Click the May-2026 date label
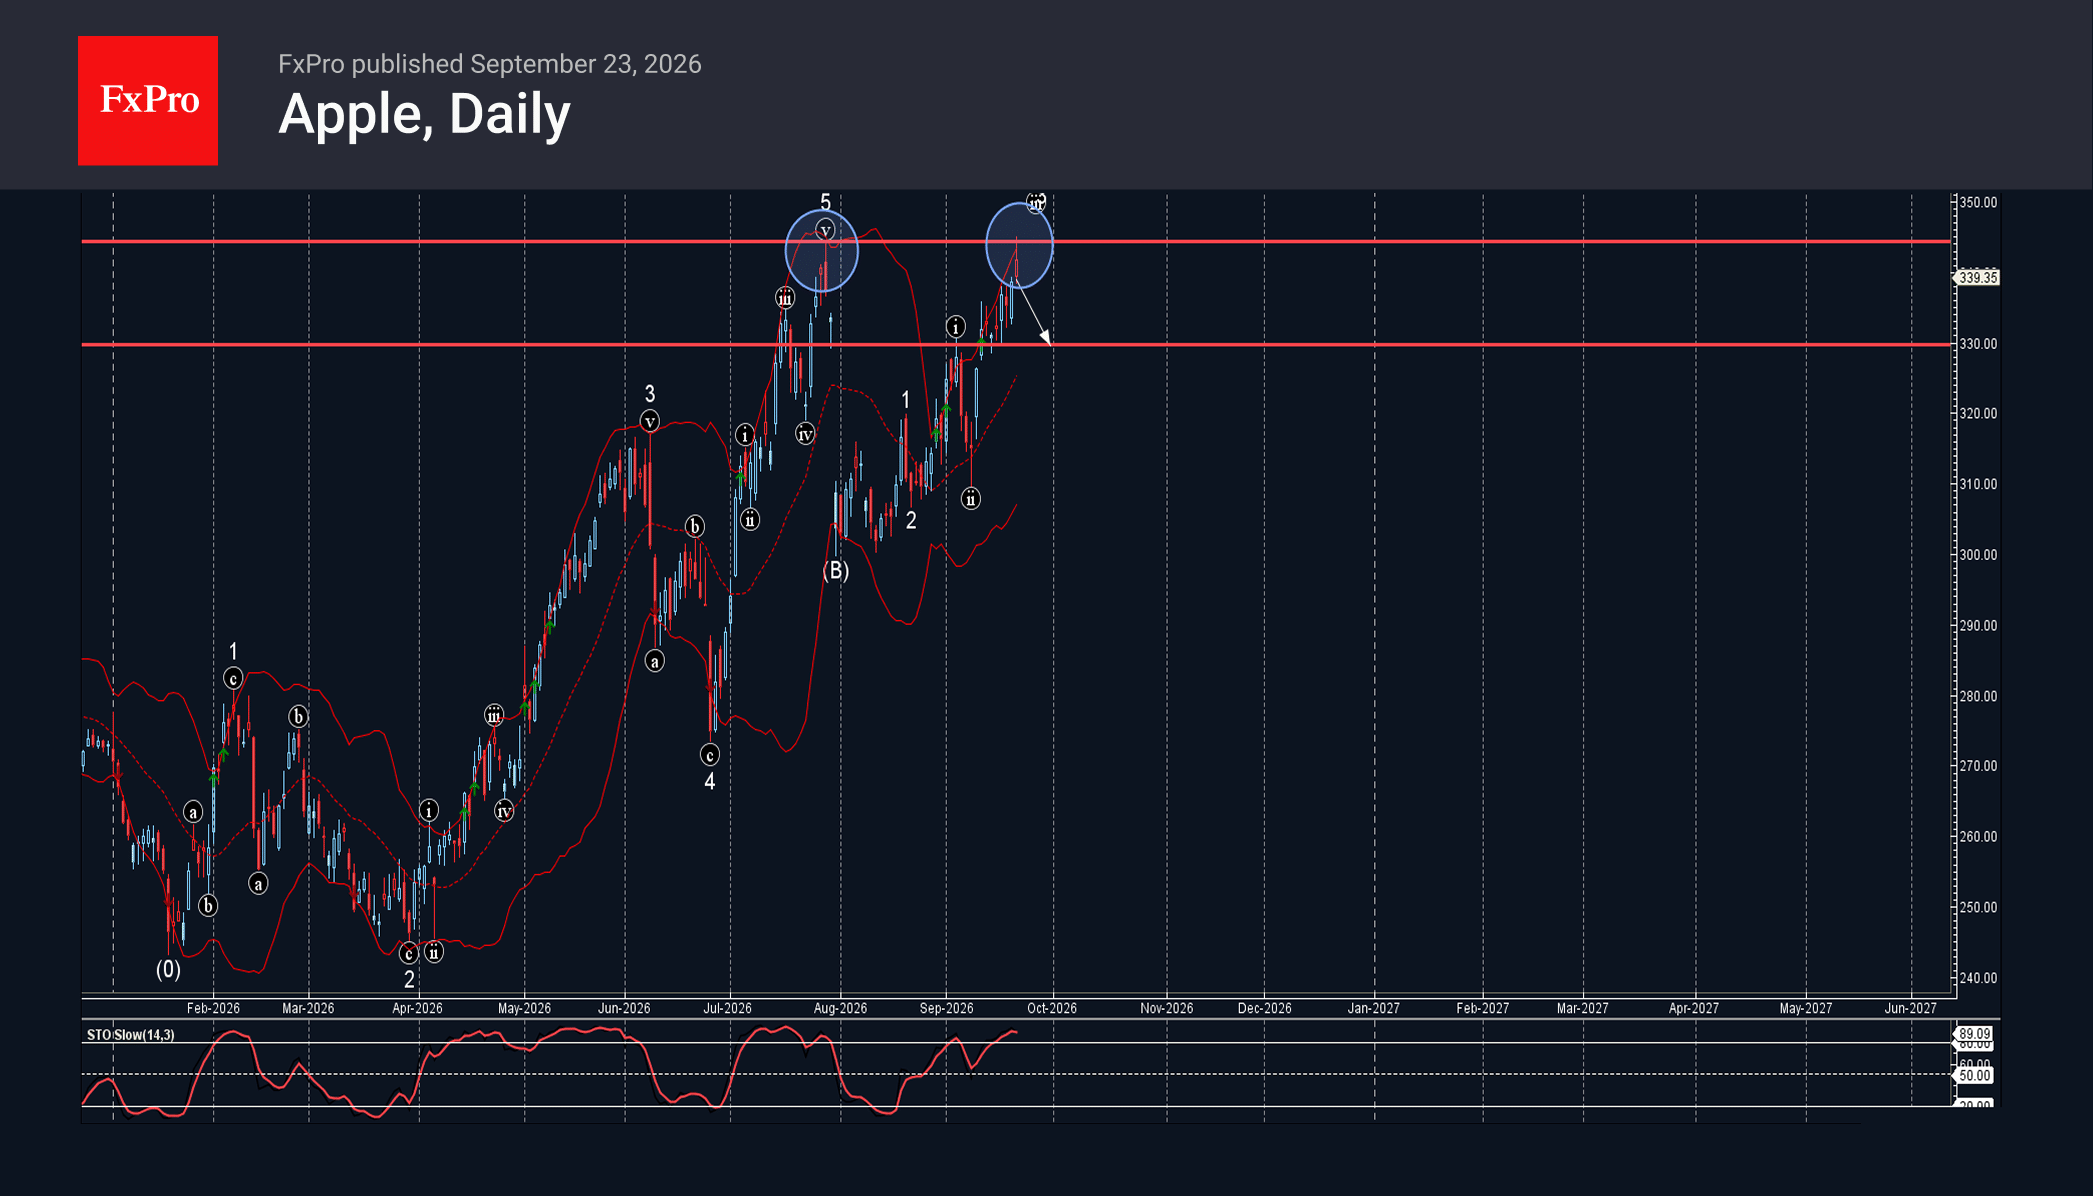 (x=524, y=1008)
